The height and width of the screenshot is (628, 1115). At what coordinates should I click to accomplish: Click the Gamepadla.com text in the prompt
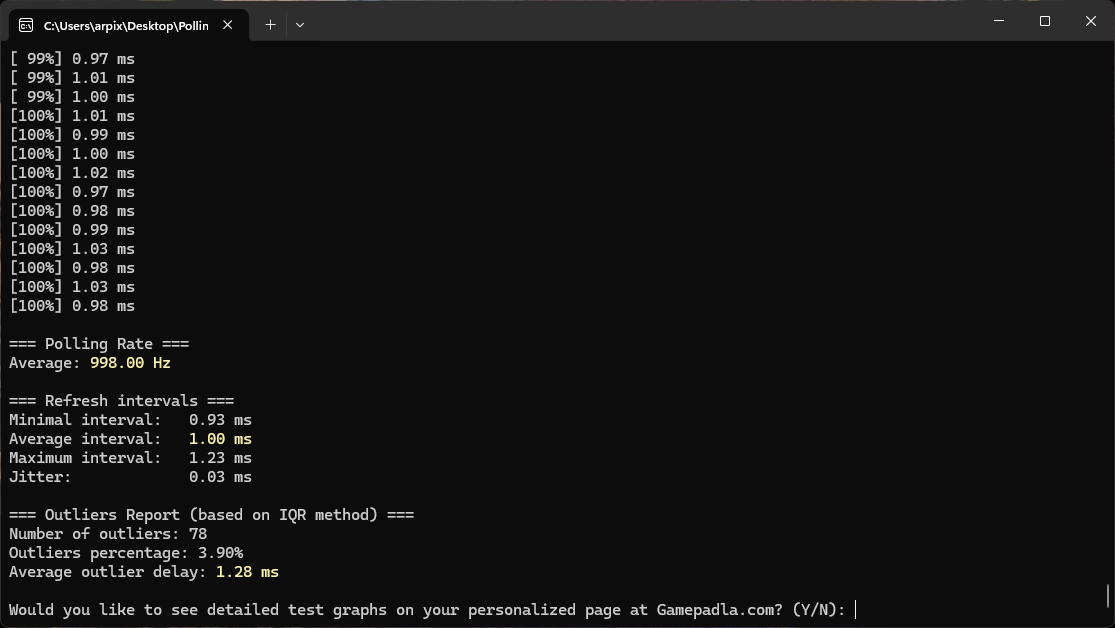point(719,610)
